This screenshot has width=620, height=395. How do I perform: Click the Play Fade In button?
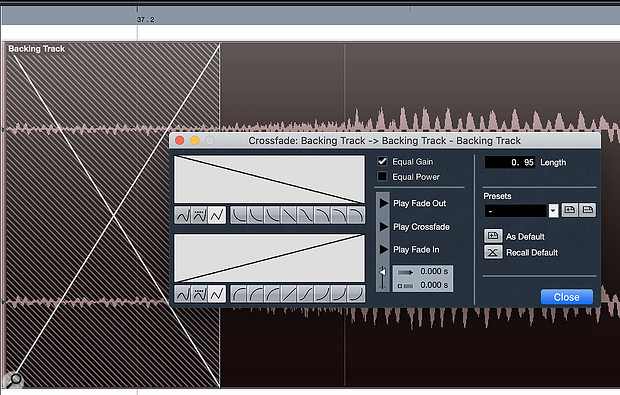pos(383,249)
